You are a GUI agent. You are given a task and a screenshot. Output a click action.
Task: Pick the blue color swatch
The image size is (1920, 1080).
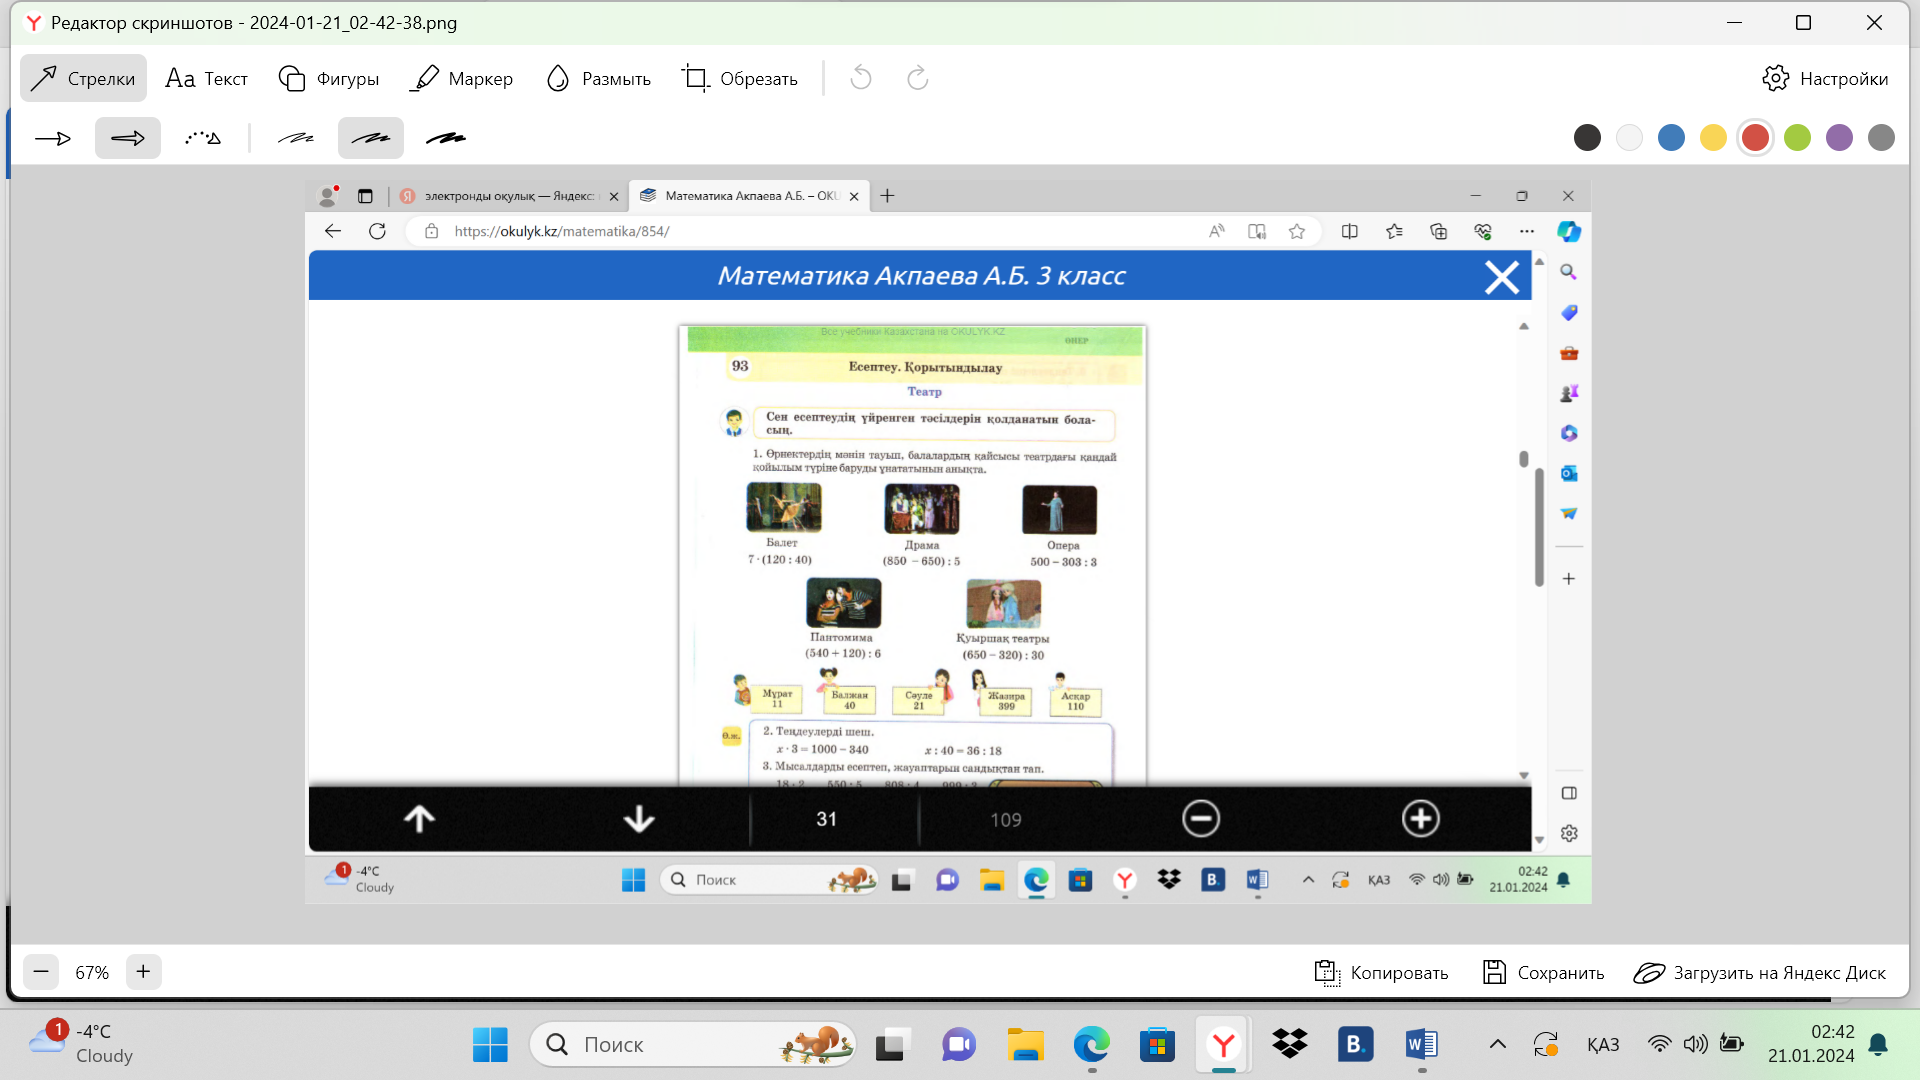(x=1671, y=138)
